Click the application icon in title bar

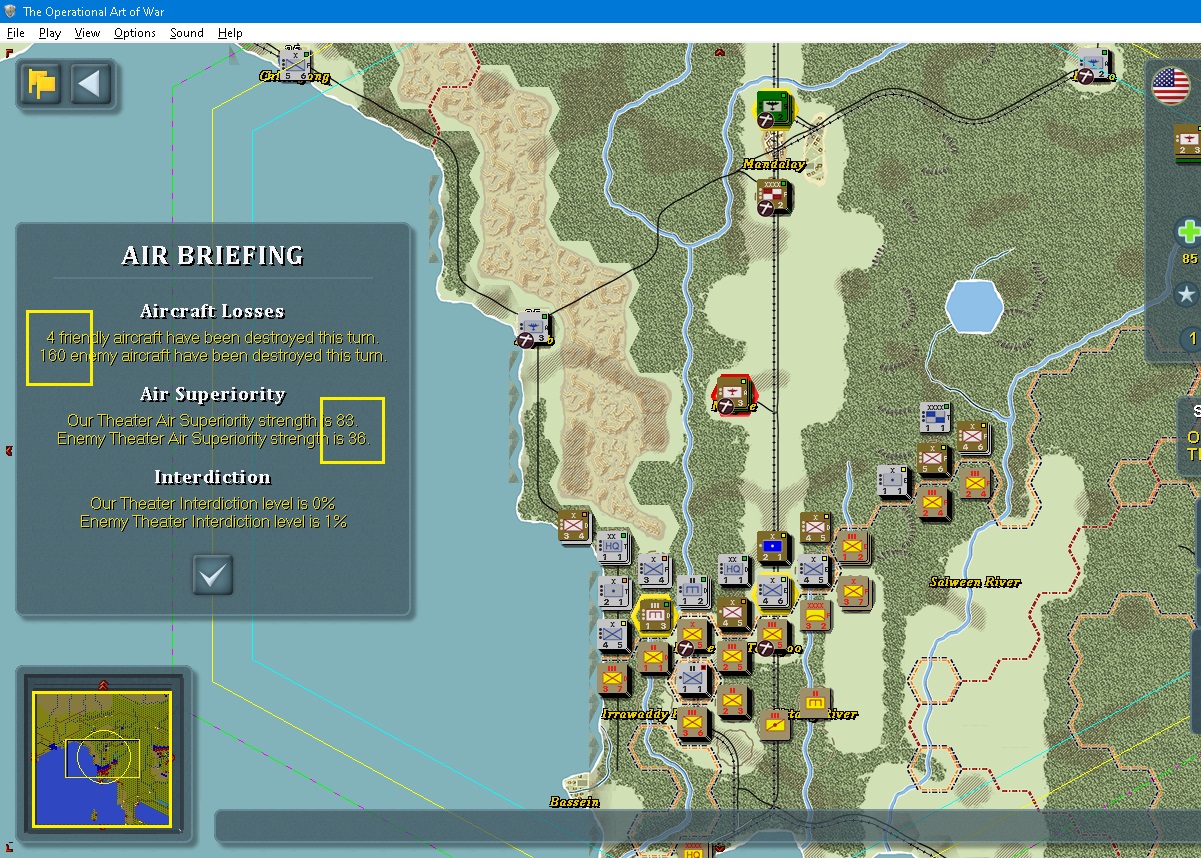tap(11, 11)
